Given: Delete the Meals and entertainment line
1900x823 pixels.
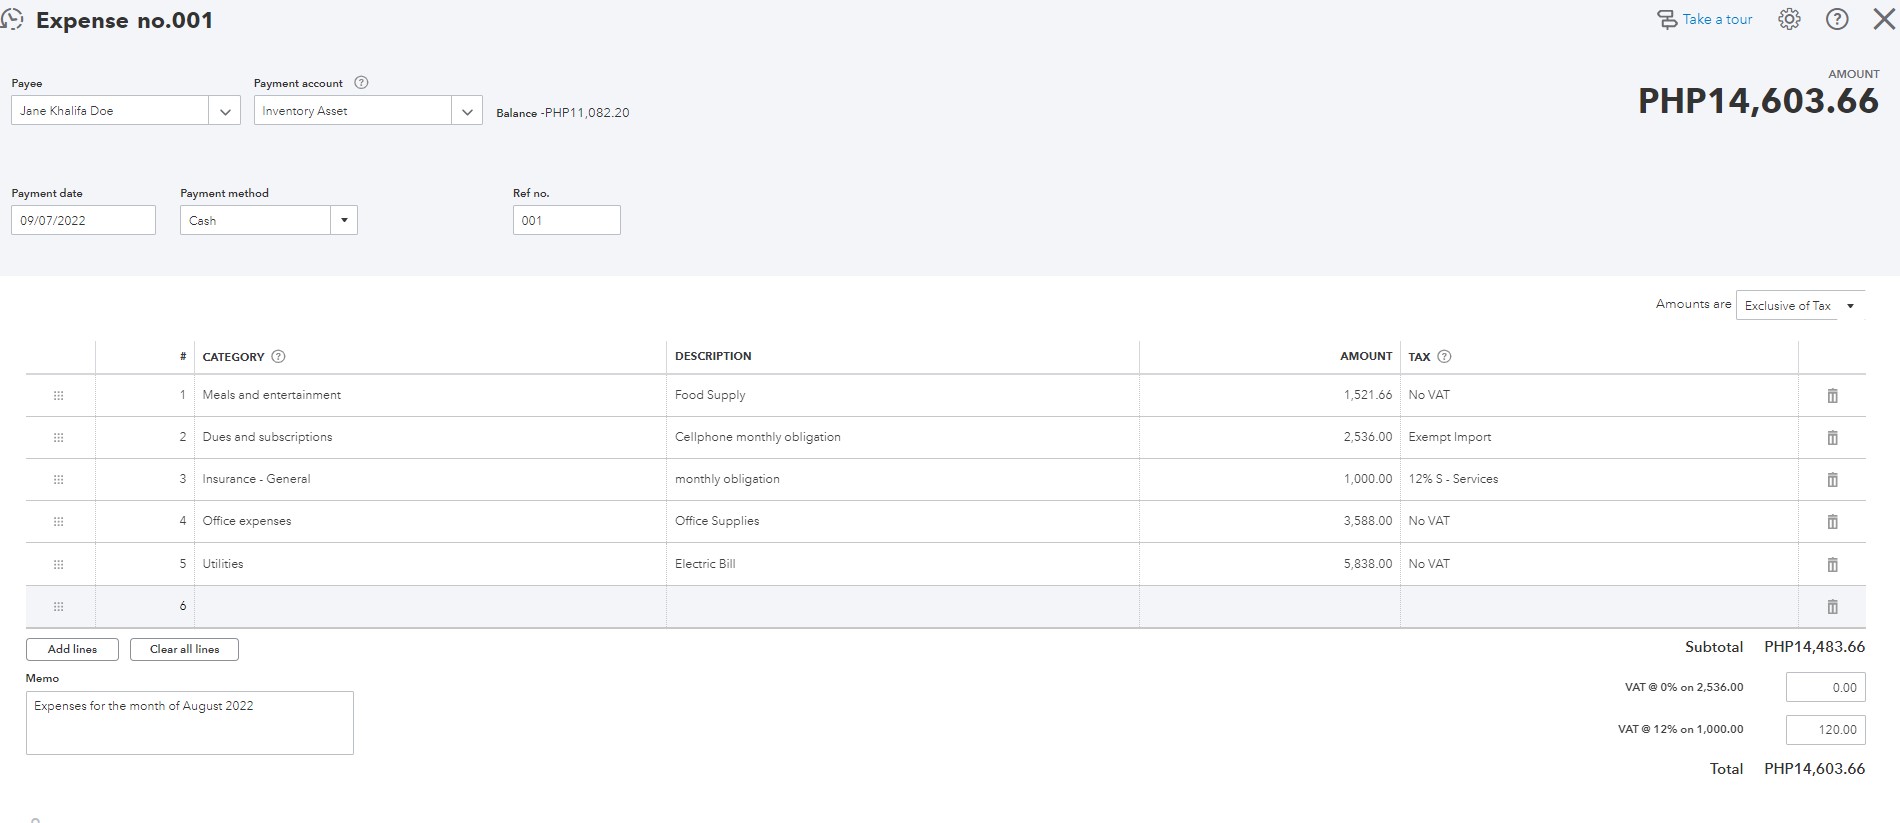Looking at the screenshot, I should [x=1832, y=396].
